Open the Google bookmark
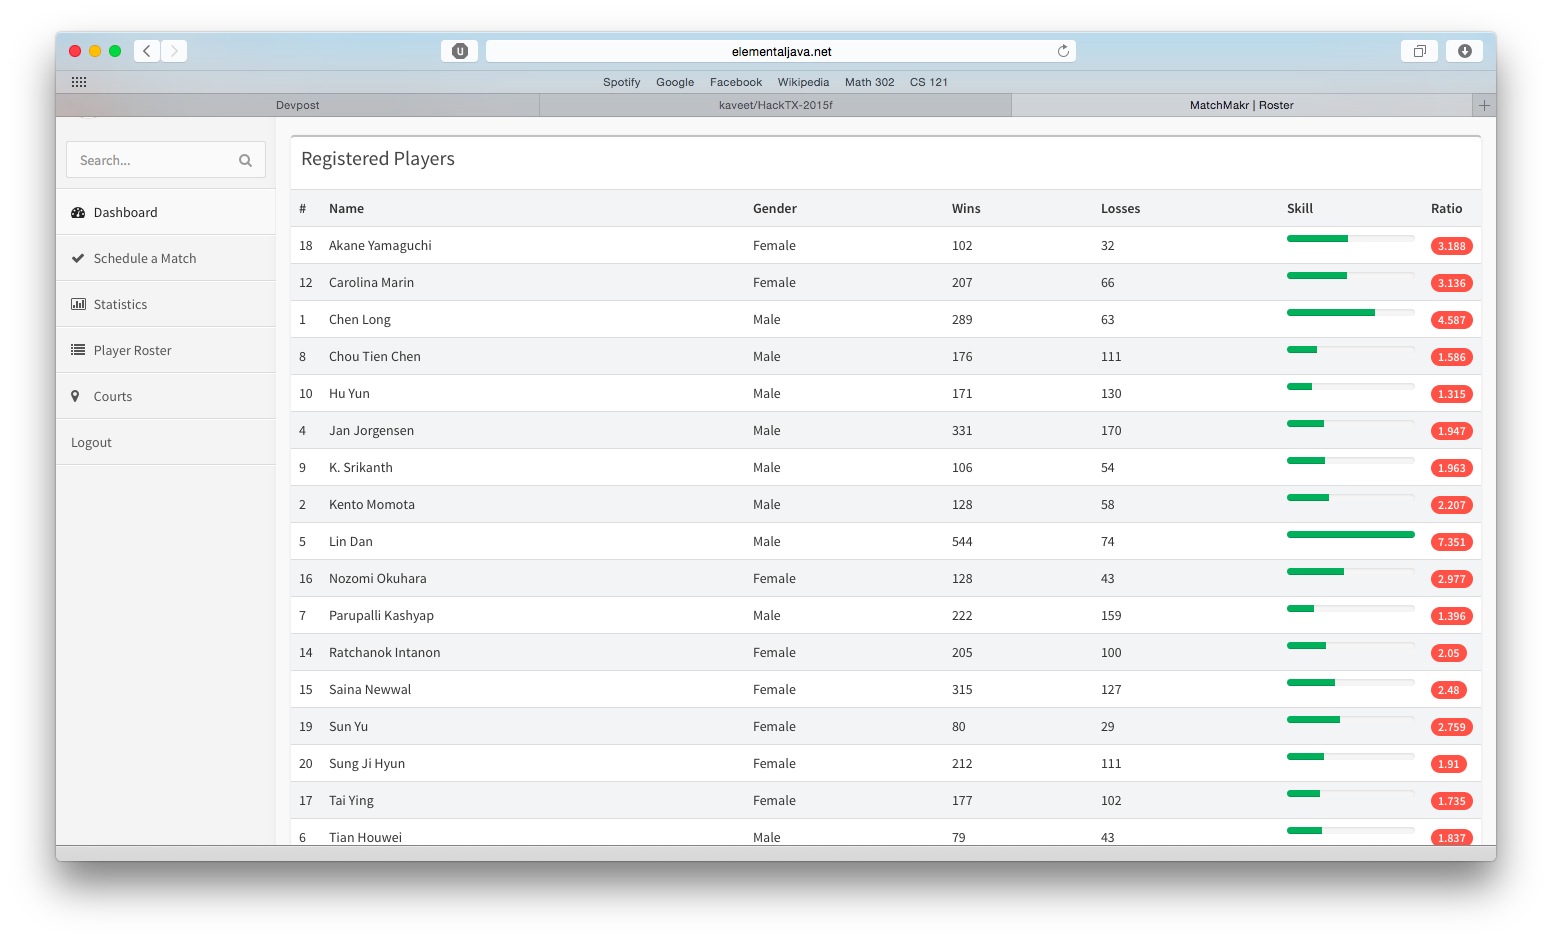 click(x=675, y=82)
